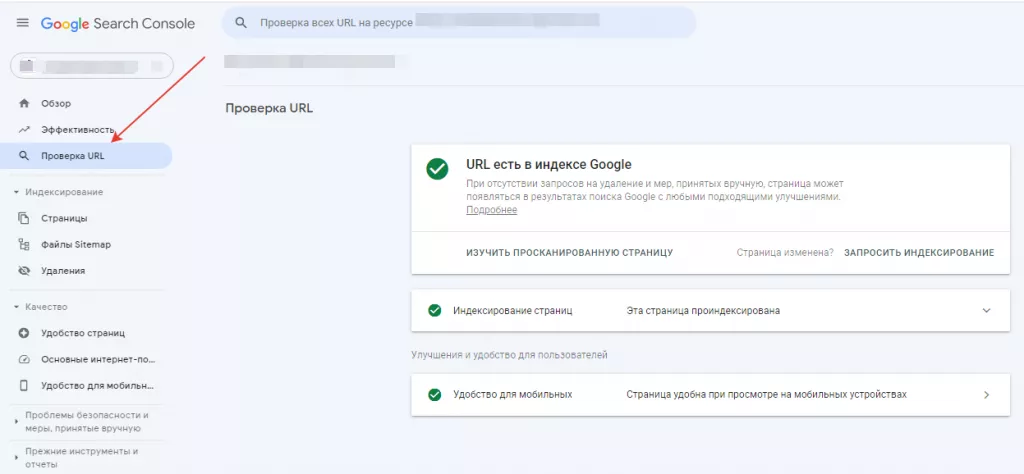Expand Прежние инструменты и отчеты section
1024x474 pixels.
click(75, 458)
